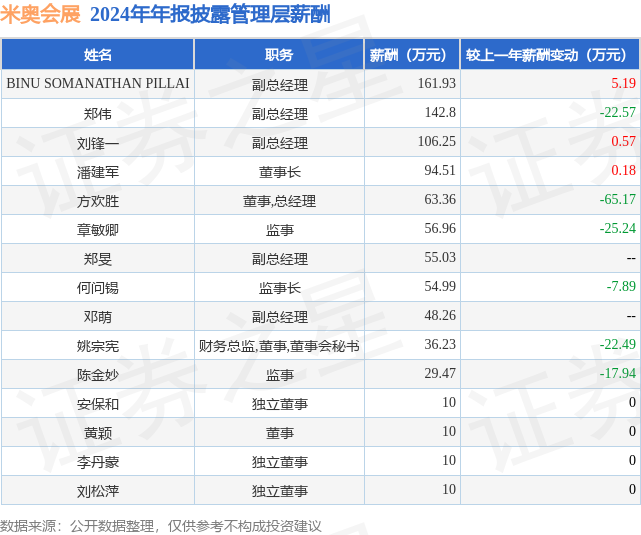Screen dimensions: 641x535
Task: Click the change value -65.17
Action: click(617, 199)
